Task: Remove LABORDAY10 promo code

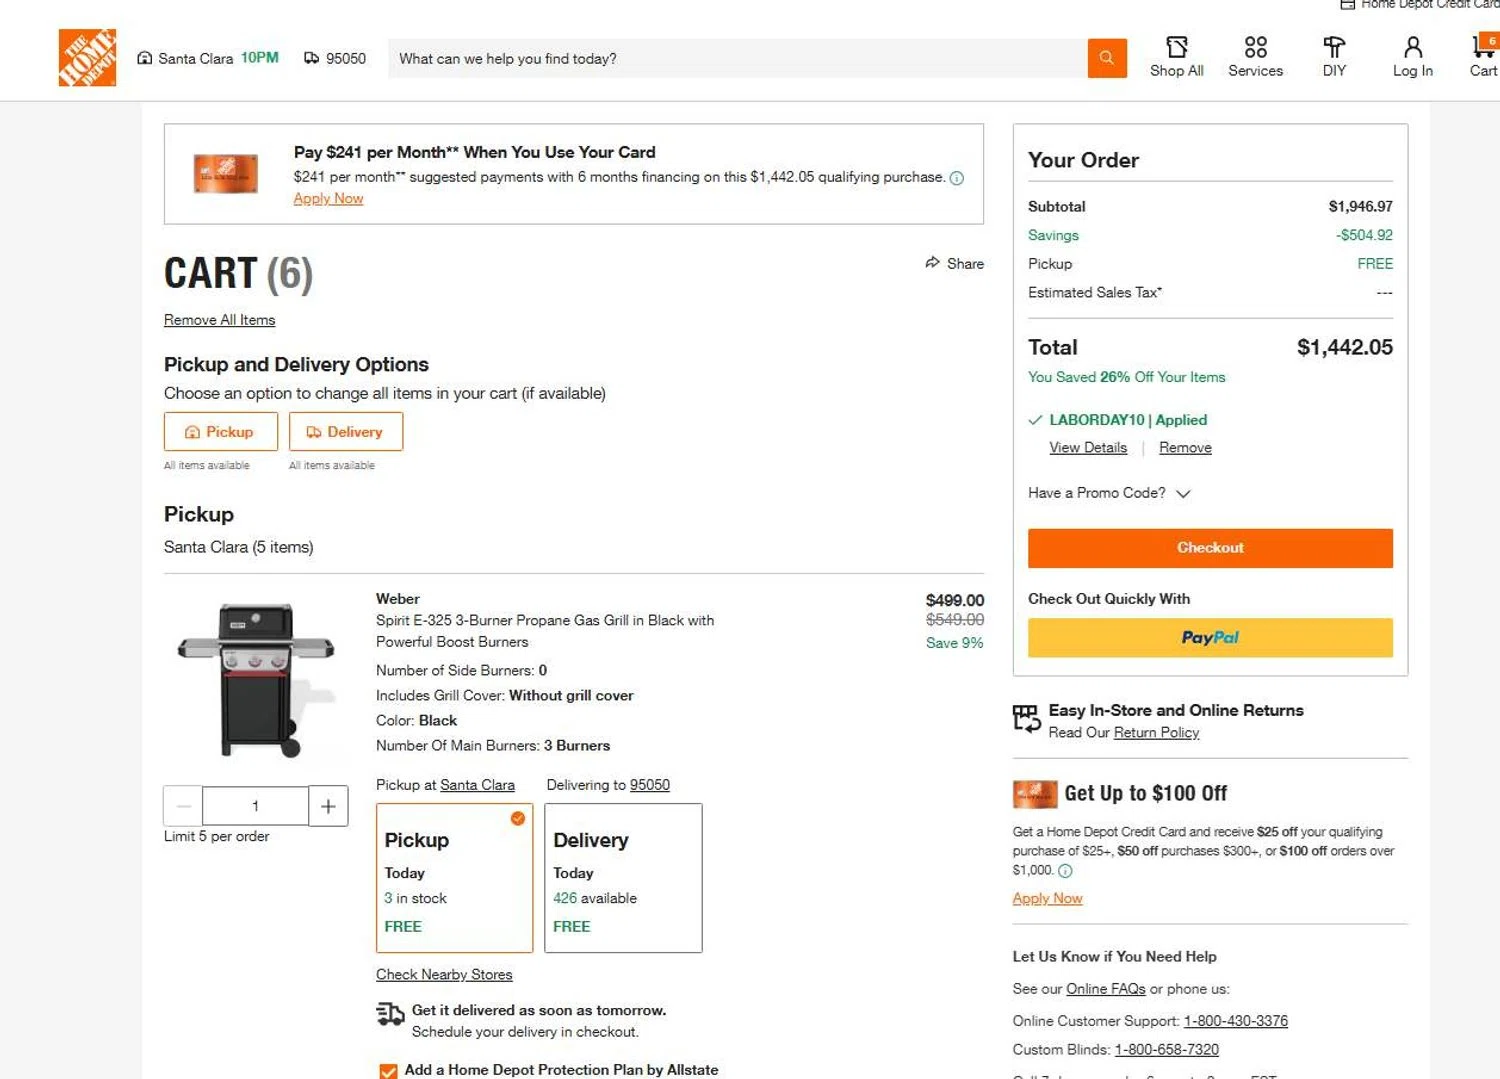Action: pos(1185,448)
